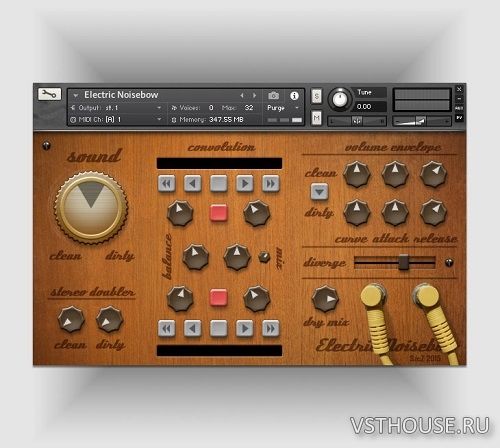Show the instrument info panel

pyautogui.click(x=294, y=96)
